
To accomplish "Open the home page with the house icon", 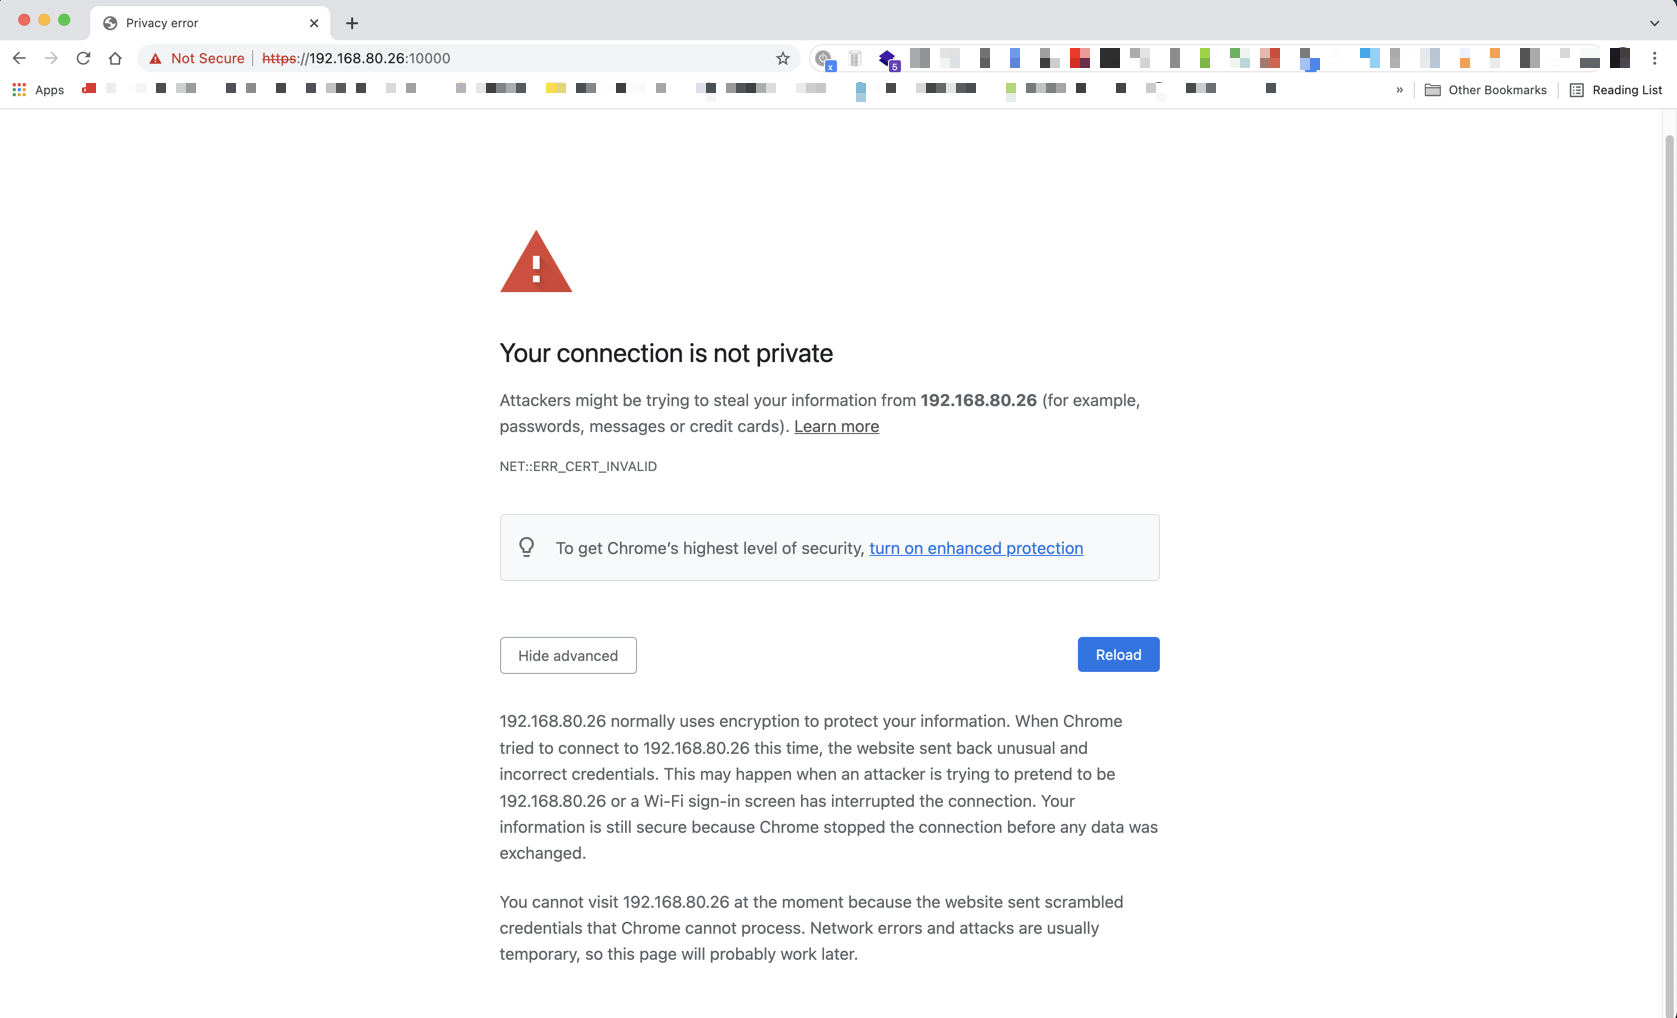I will pyautogui.click(x=115, y=58).
